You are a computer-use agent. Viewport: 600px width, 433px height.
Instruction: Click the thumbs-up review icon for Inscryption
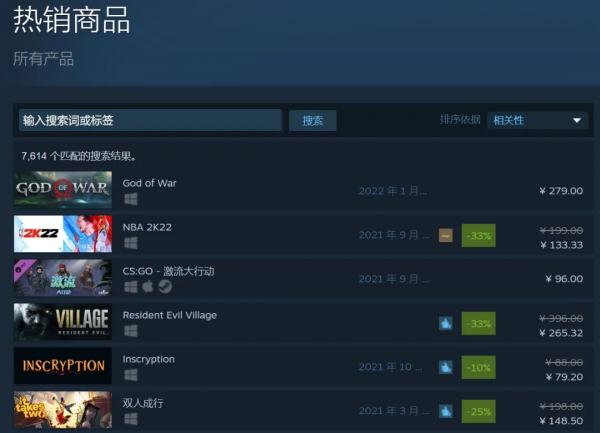pyautogui.click(x=446, y=367)
